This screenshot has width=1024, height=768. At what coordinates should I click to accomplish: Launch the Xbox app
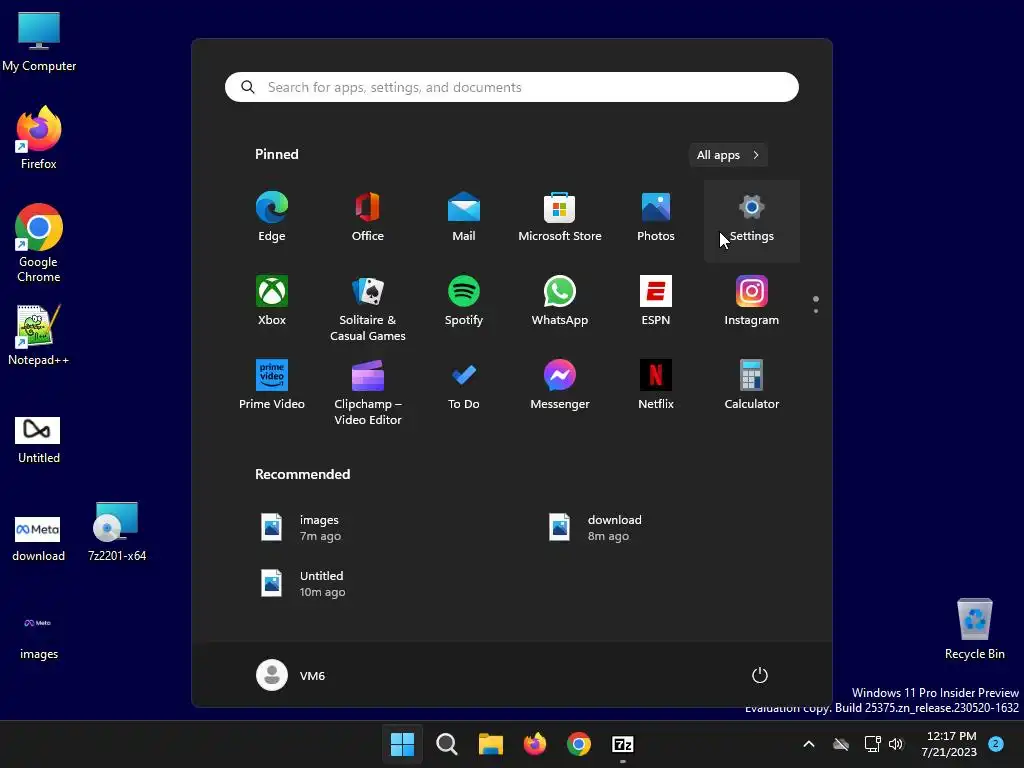pos(272,301)
